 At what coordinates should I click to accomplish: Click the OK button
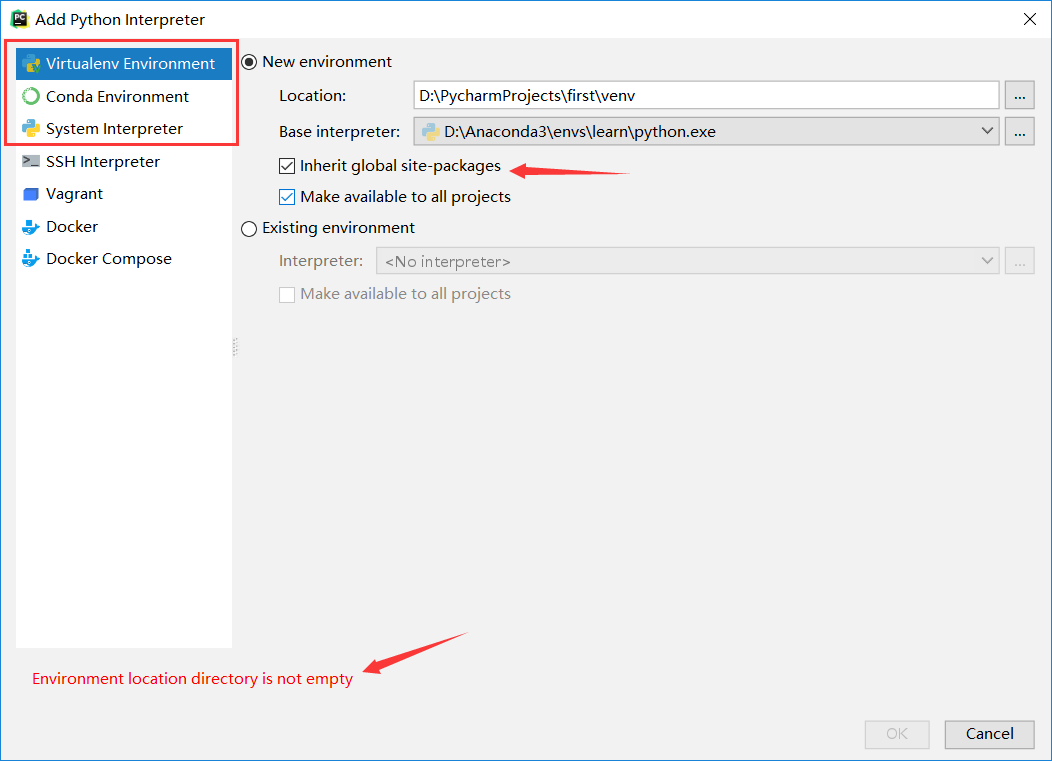[x=897, y=734]
